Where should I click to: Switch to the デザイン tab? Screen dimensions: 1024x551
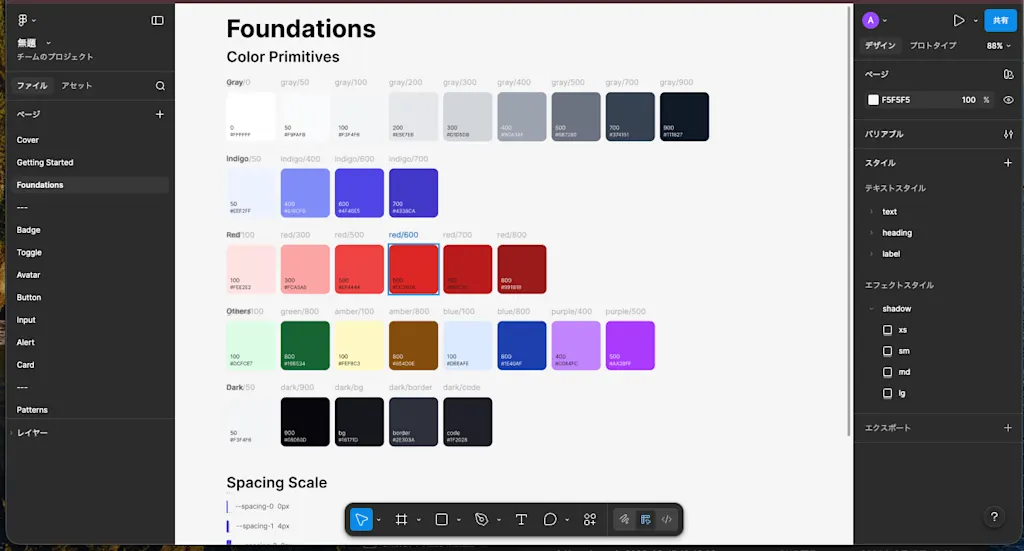(x=880, y=46)
